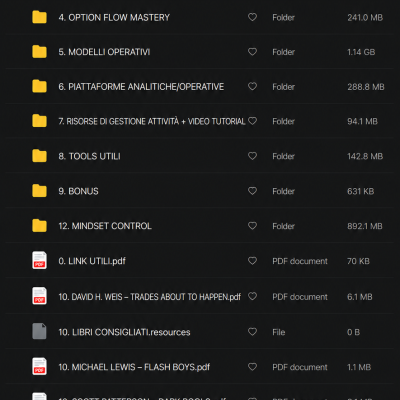
Task: Select the 10. LIBRI CONSIGLIATI.resources file name
Action: pos(124,332)
